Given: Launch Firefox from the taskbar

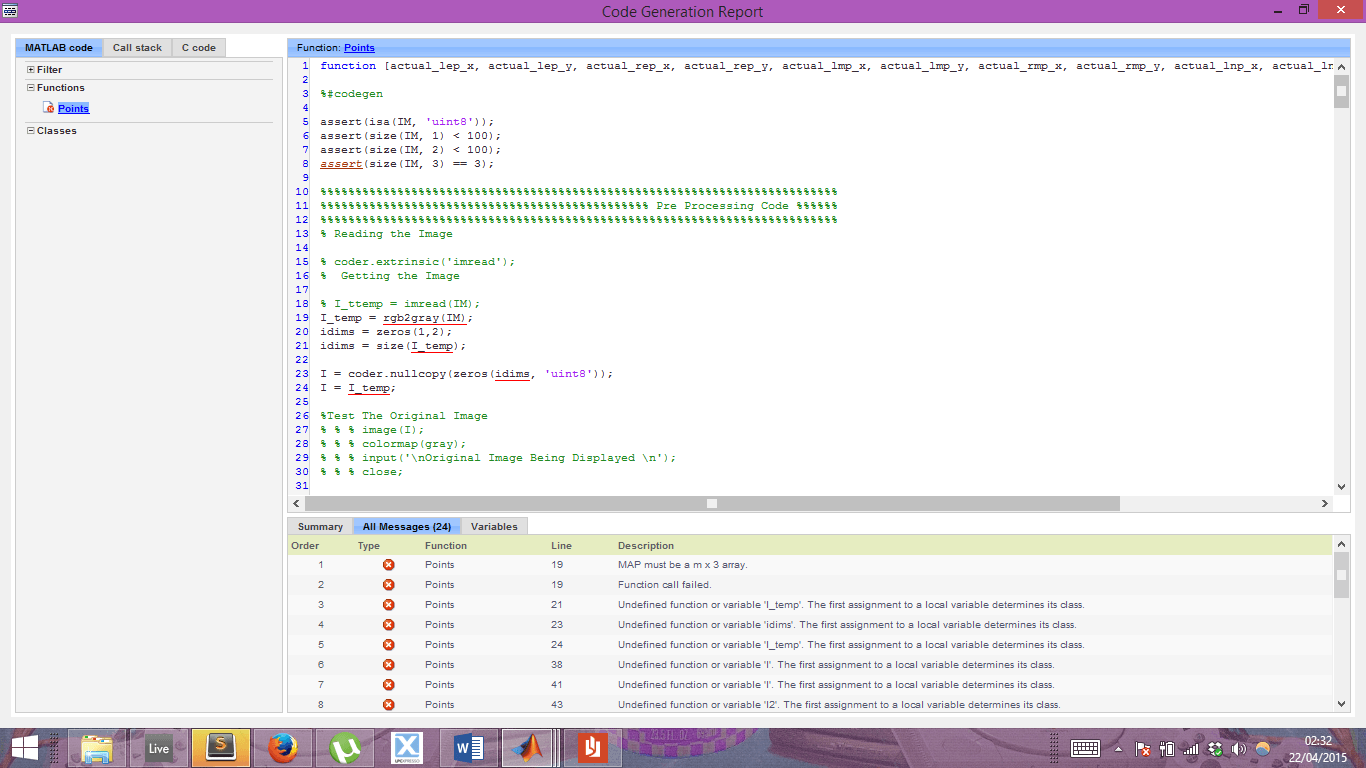Looking at the screenshot, I should pyautogui.click(x=284, y=748).
